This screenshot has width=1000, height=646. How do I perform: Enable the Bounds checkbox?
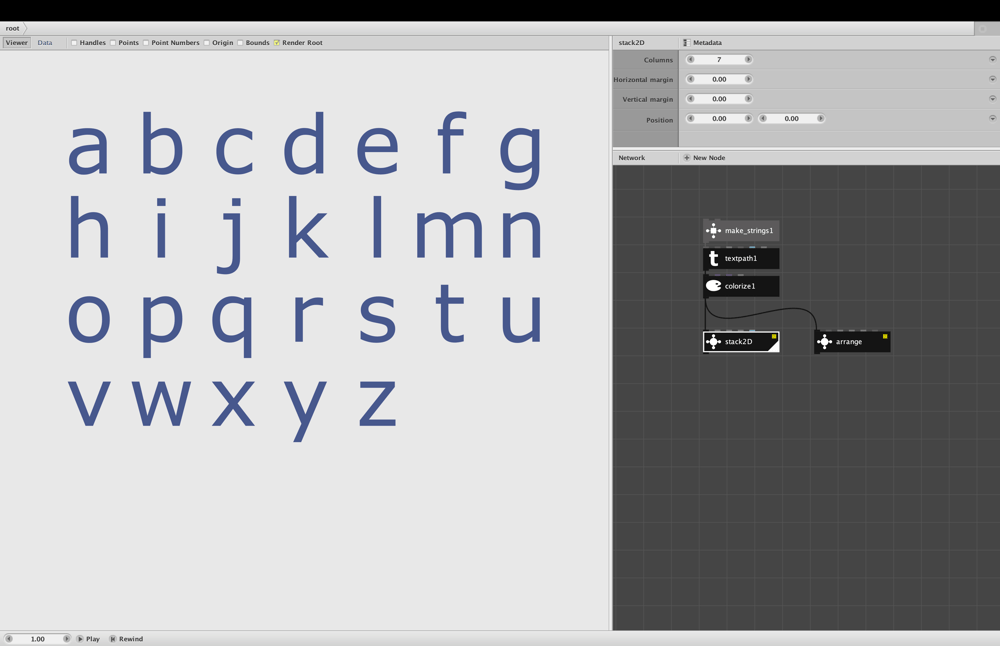point(240,43)
